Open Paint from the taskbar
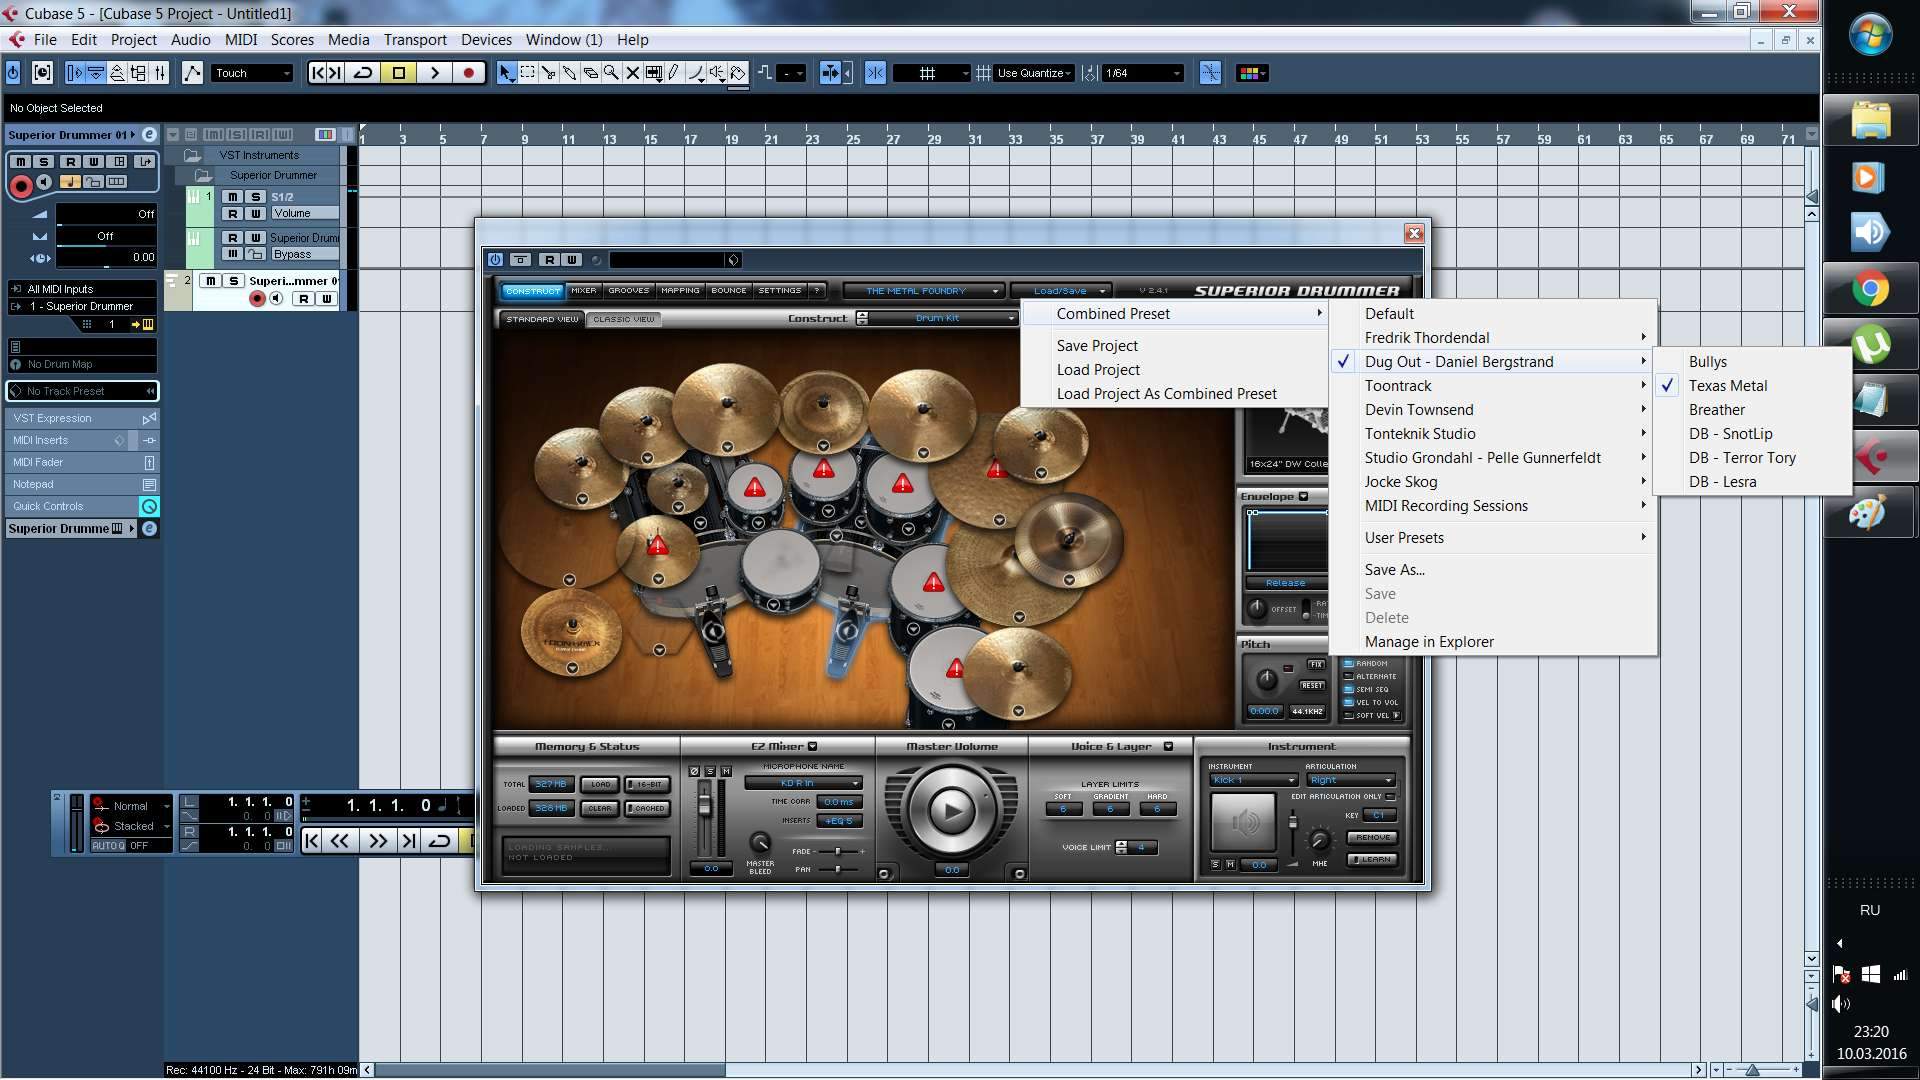Image resolution: width=1920 pixels, height=1080 pixels. (x=1870, y=514)
